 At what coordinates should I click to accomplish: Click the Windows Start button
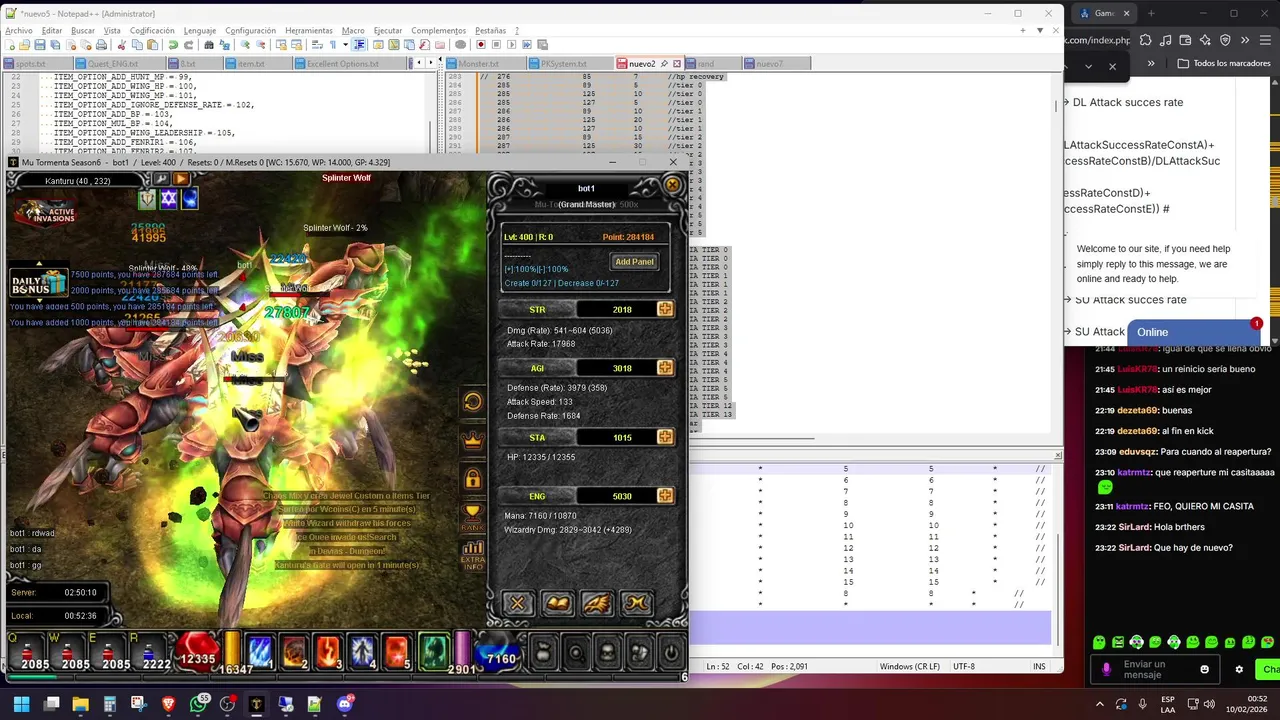point(21,704)
